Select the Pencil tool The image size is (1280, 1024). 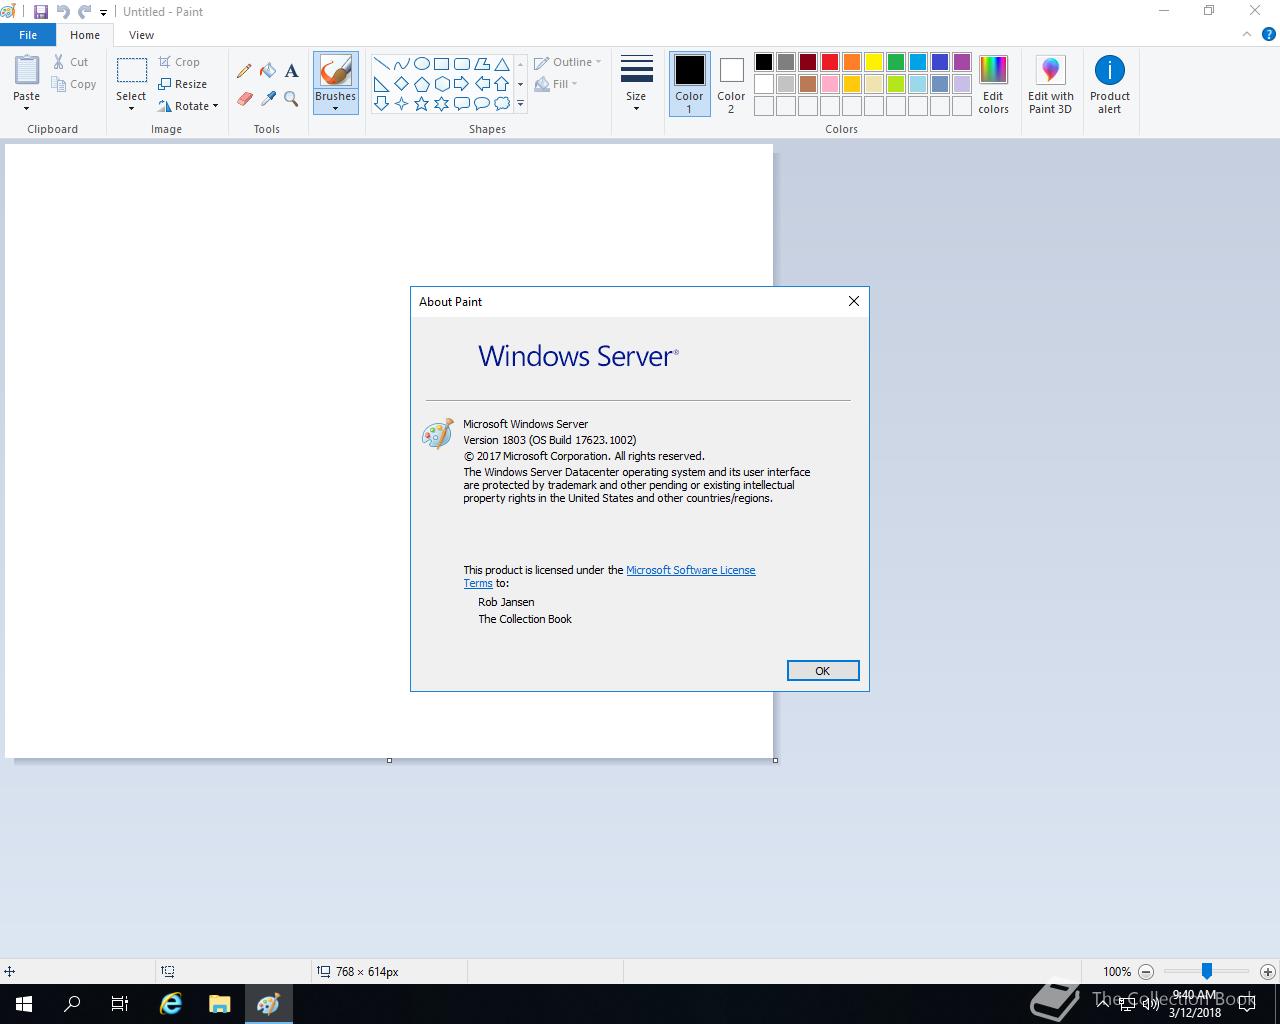[x=244, y=71]
